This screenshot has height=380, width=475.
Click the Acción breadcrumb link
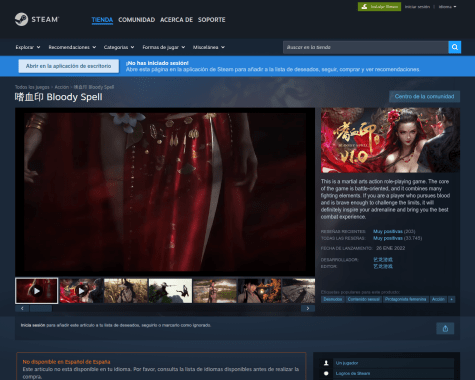[62, 87]
